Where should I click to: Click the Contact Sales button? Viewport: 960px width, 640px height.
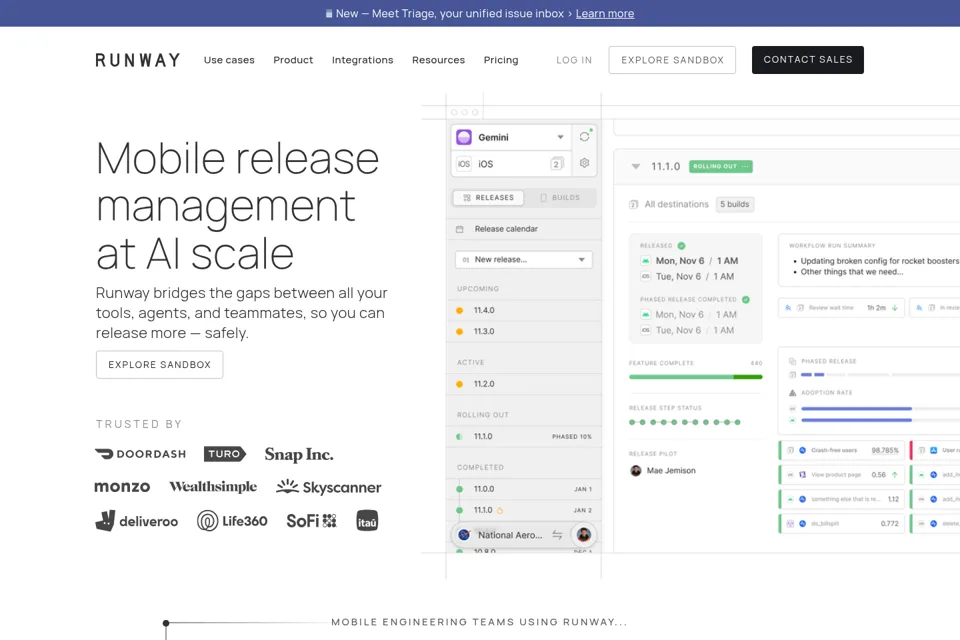(808, 60)
